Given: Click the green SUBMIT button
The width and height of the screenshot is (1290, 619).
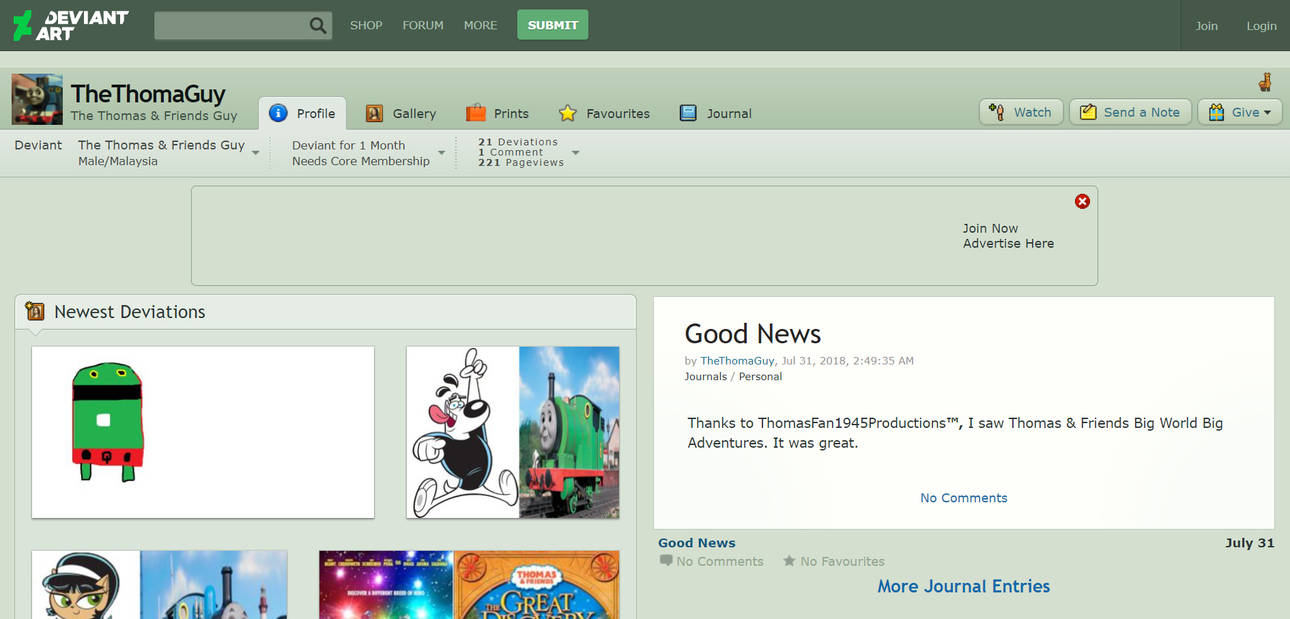Looking at the screenshot, I should 552,25.
